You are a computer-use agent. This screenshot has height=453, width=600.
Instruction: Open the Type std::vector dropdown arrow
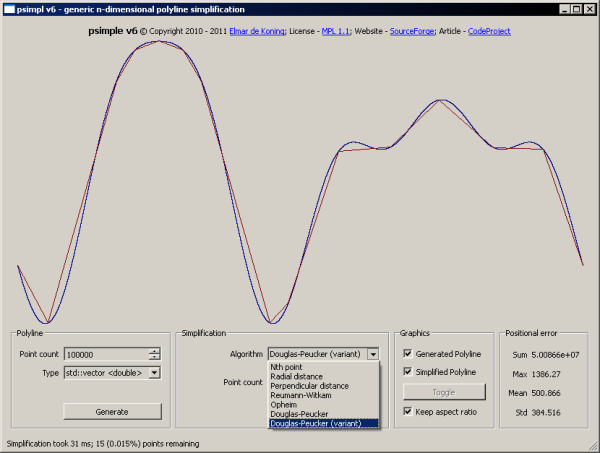pyautogui.click(x=154, y=373)
